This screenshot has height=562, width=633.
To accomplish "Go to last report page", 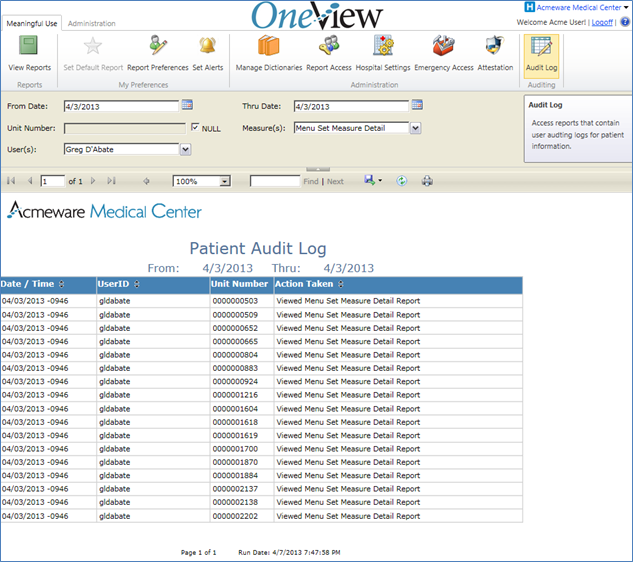I will point(111,181).
